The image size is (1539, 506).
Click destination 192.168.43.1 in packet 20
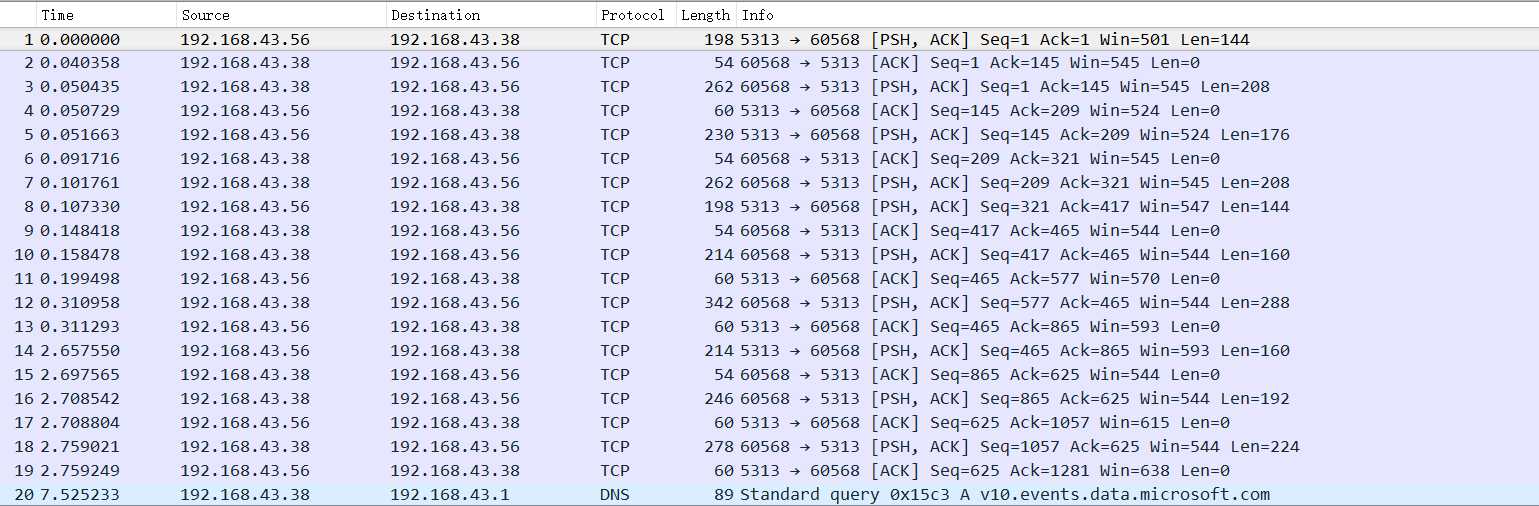450,494
